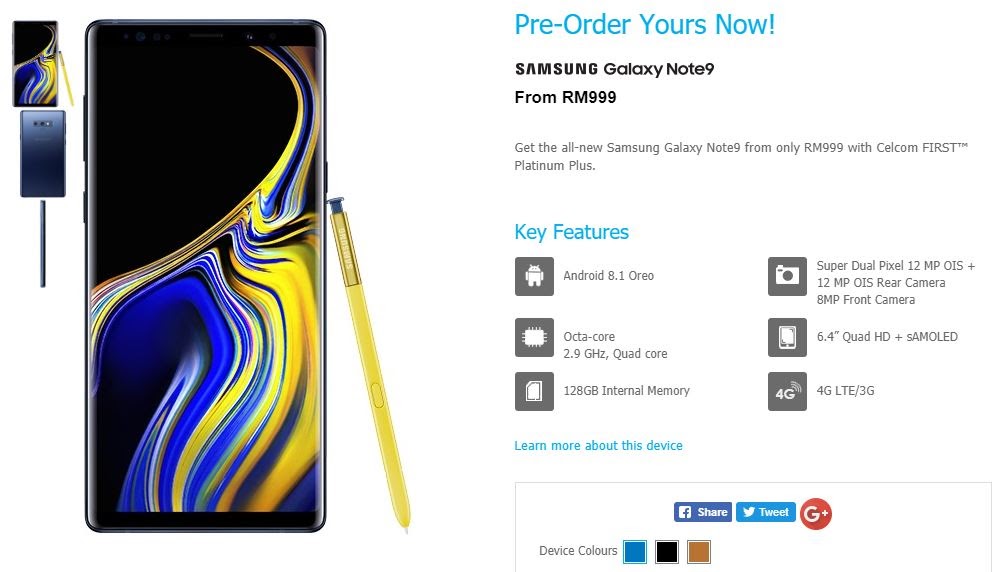Select the copper device colour

[699, 552]
